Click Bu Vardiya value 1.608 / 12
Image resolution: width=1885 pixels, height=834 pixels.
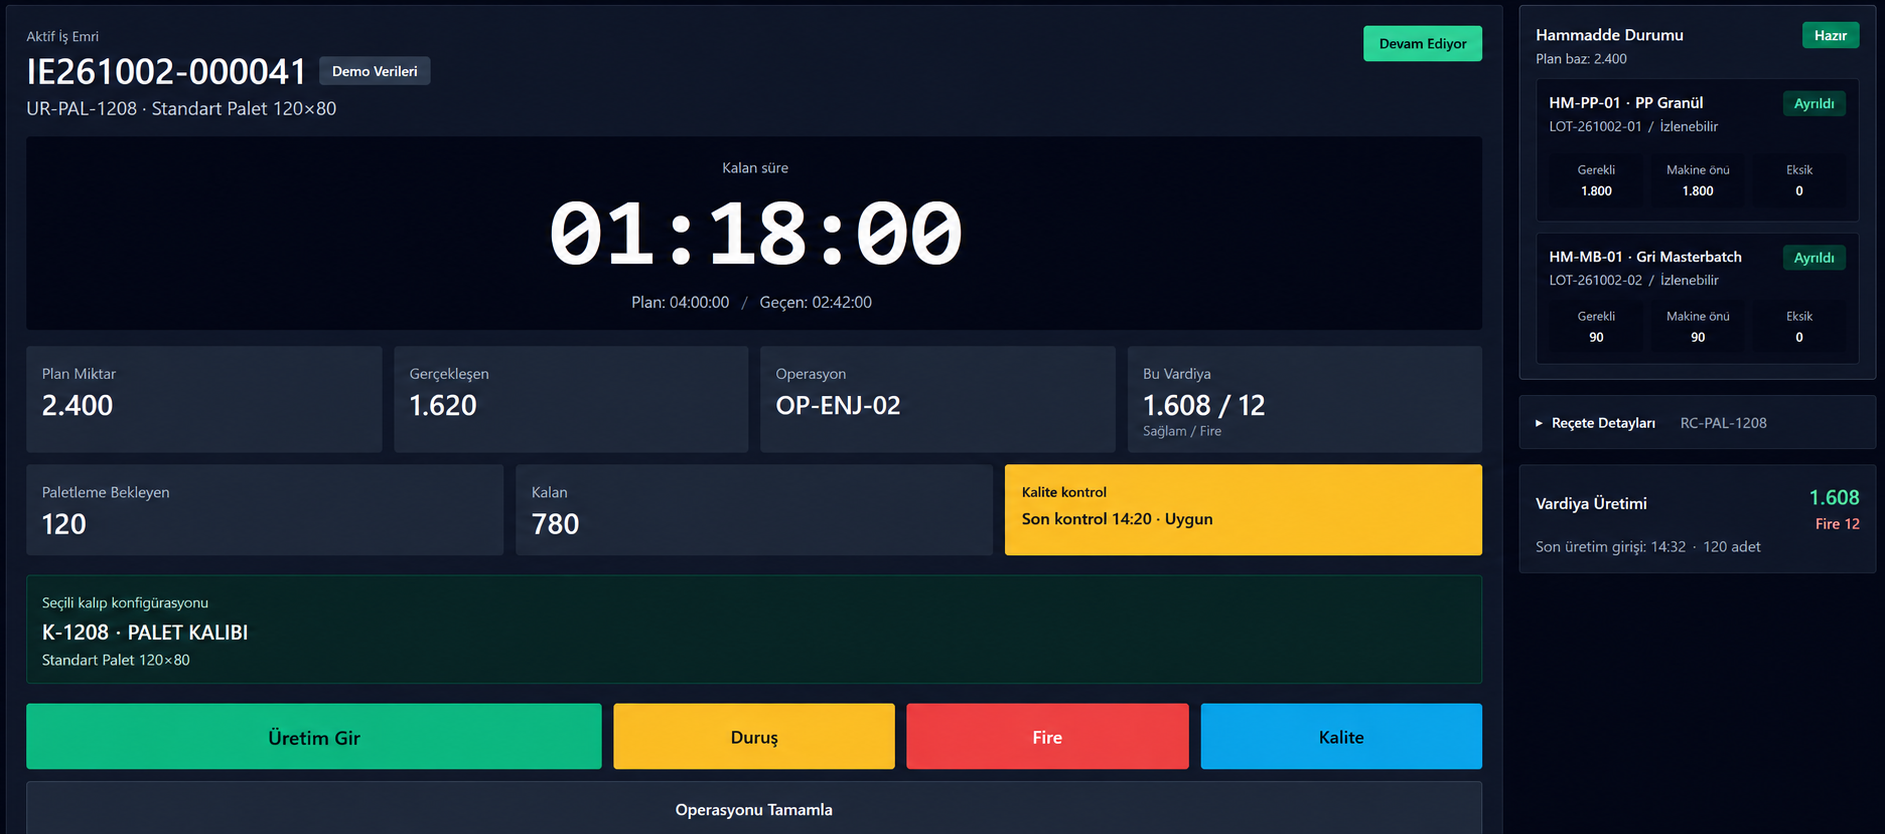click(x=1204, y=405)
